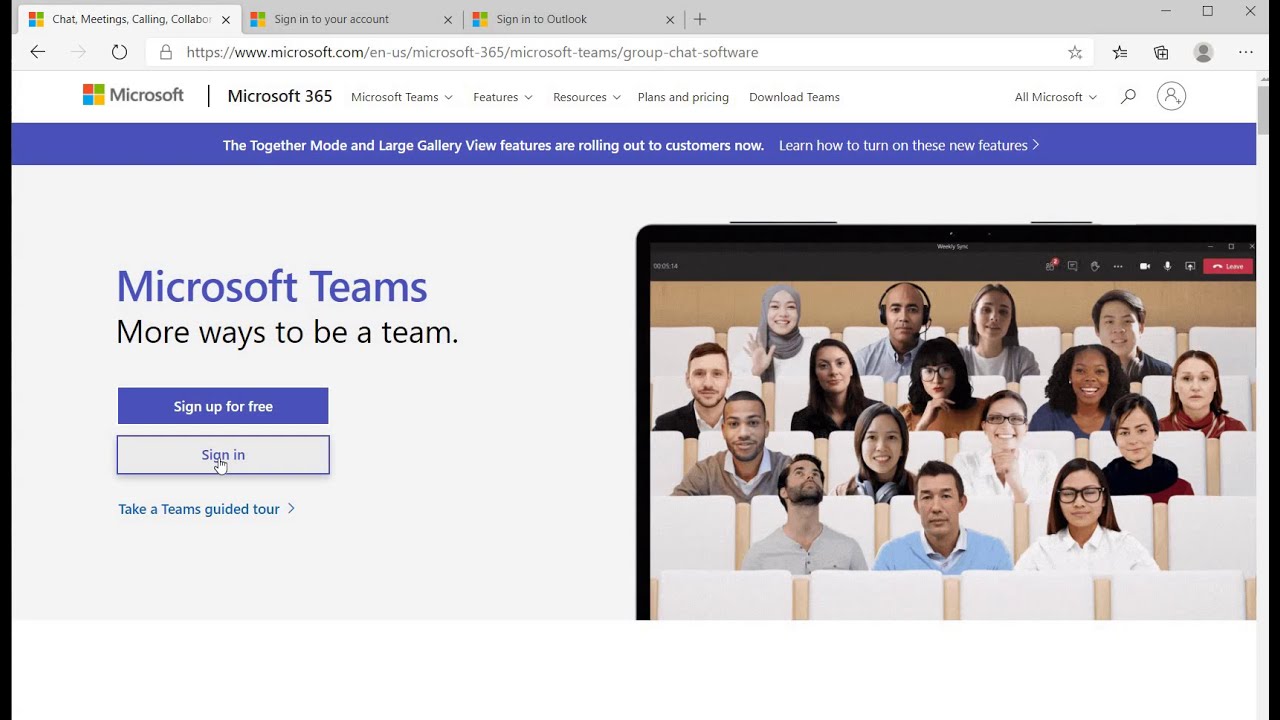
Task: Add this page to favorites with star icon
Action: 1075,52
